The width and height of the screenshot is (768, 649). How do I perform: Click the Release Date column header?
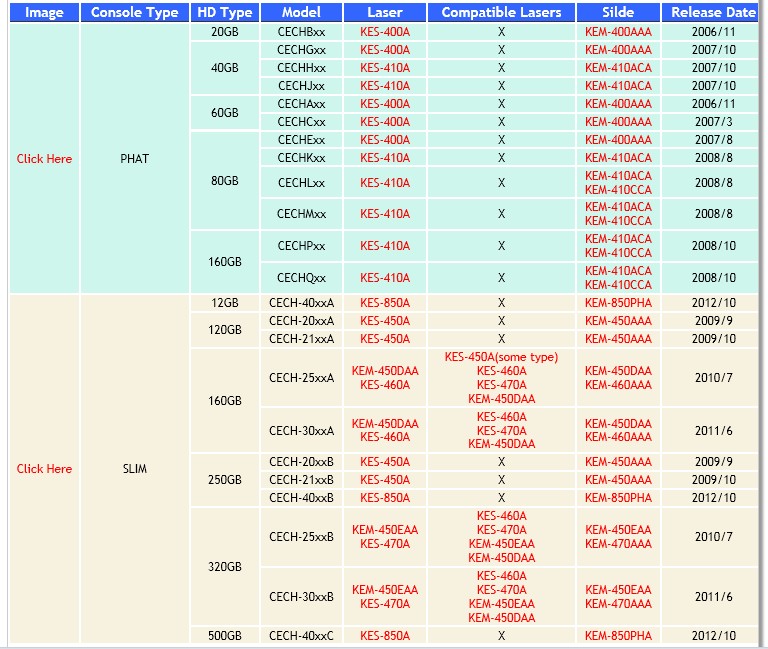click(710, 12)
